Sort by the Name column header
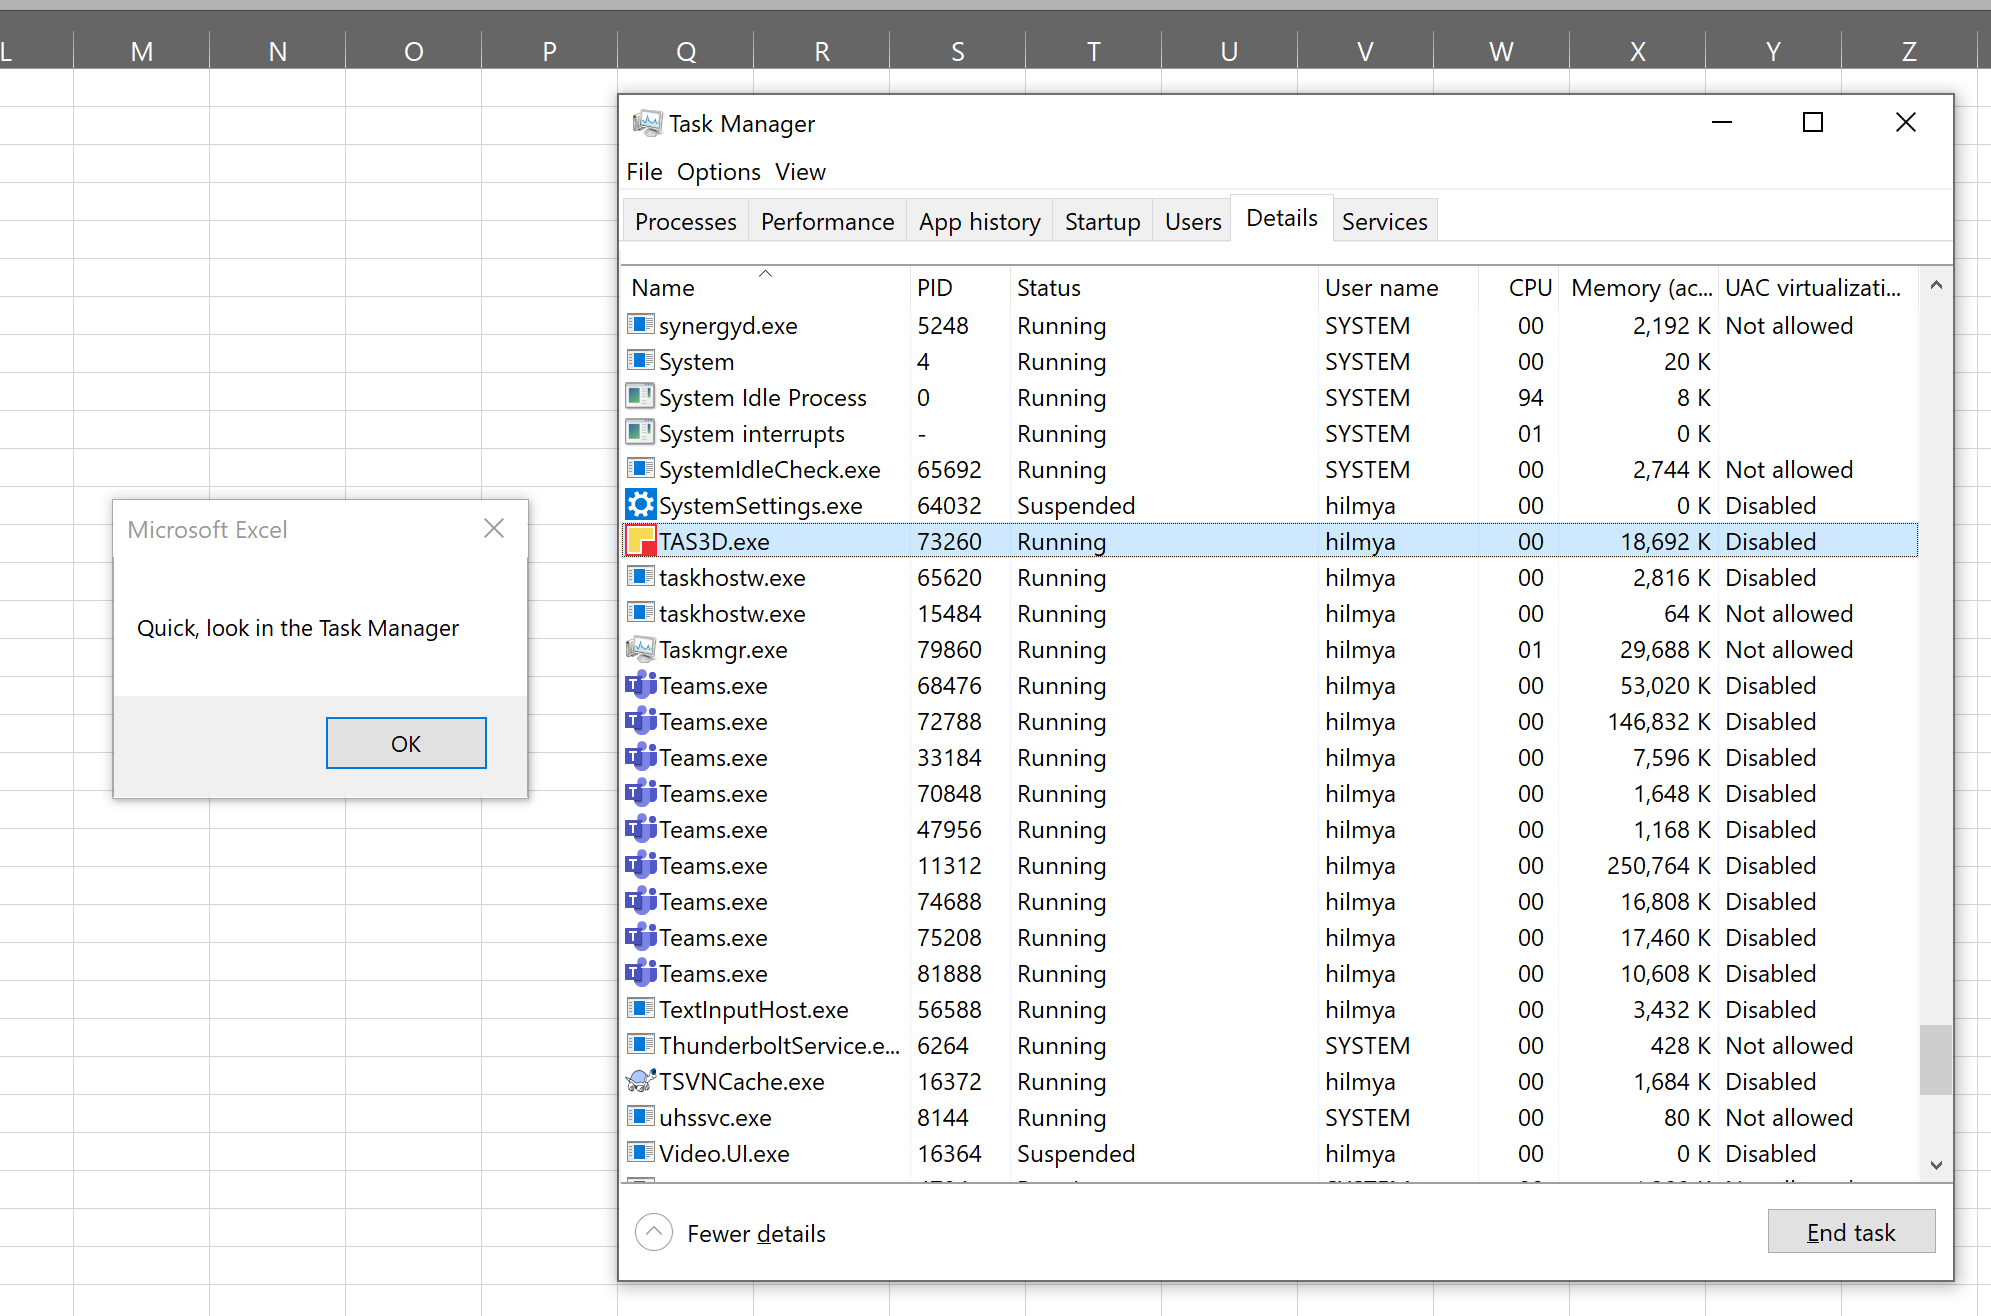1991x1316 pixels. click(x=765, y=287)
